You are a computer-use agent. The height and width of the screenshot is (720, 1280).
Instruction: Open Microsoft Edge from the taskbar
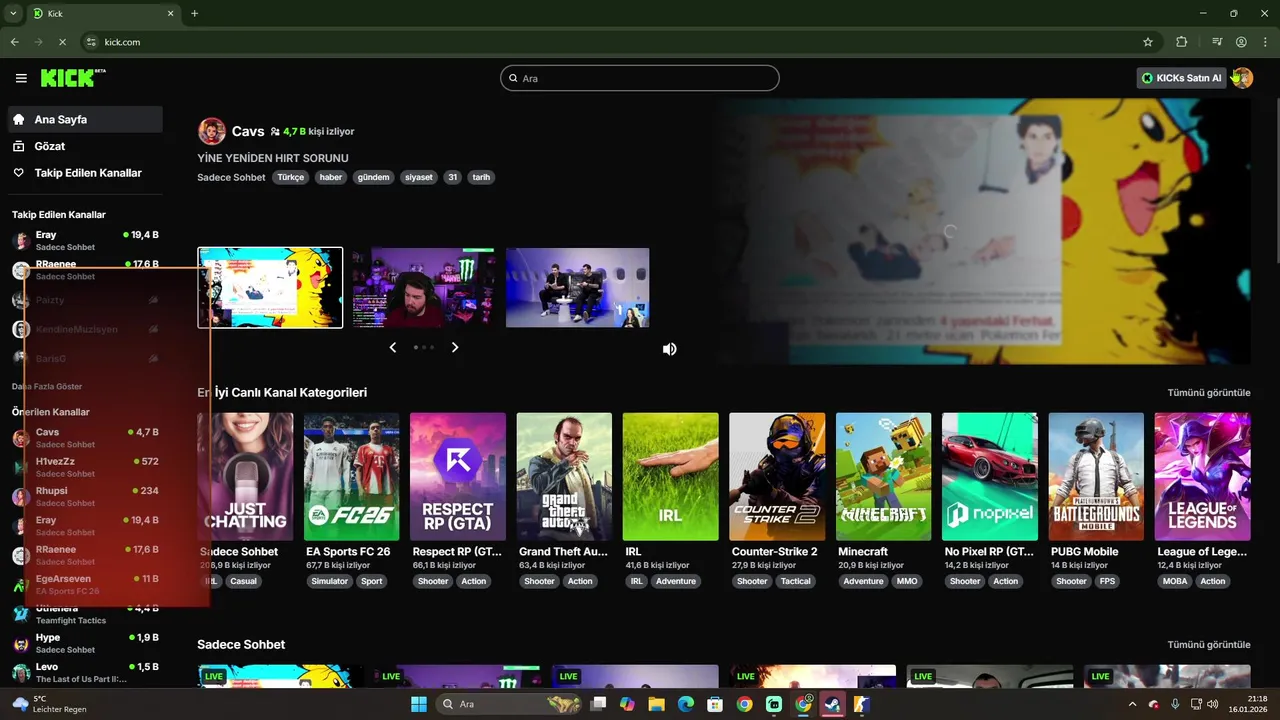click(686, 704)
